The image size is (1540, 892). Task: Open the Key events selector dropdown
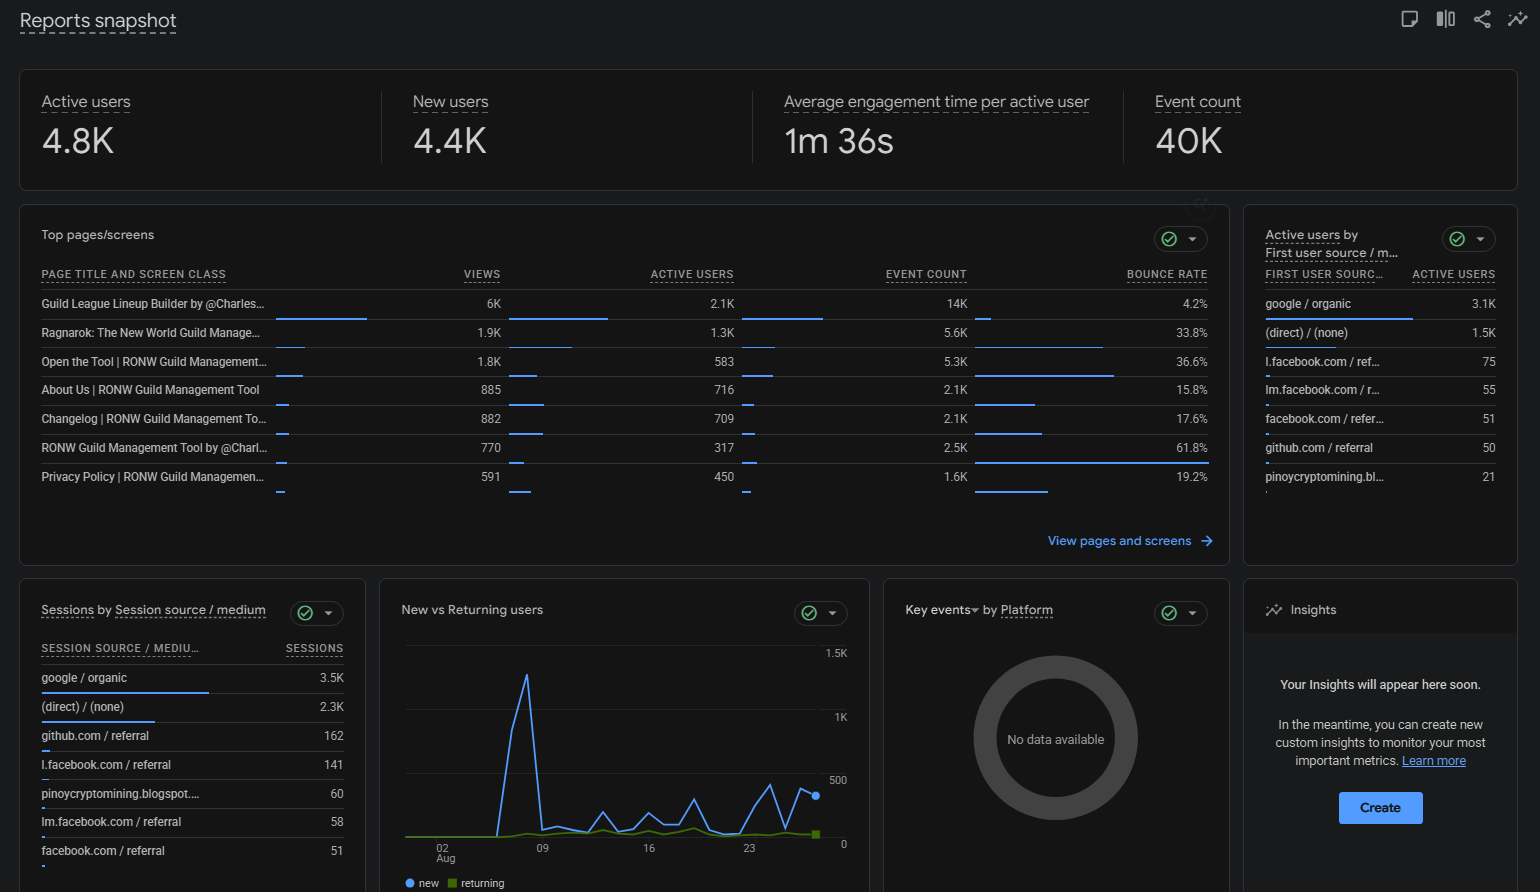coord(942,610)
